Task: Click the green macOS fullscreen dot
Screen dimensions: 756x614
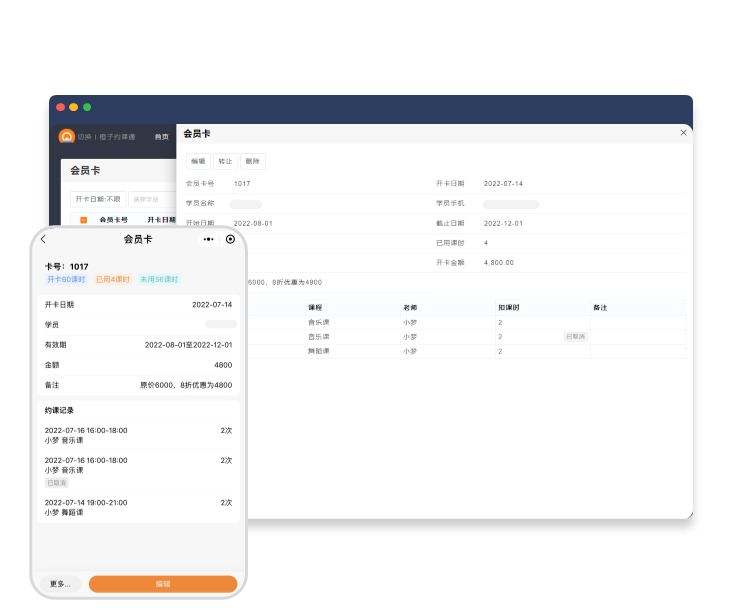Action: pyautogui.click(x=87, y=107)
